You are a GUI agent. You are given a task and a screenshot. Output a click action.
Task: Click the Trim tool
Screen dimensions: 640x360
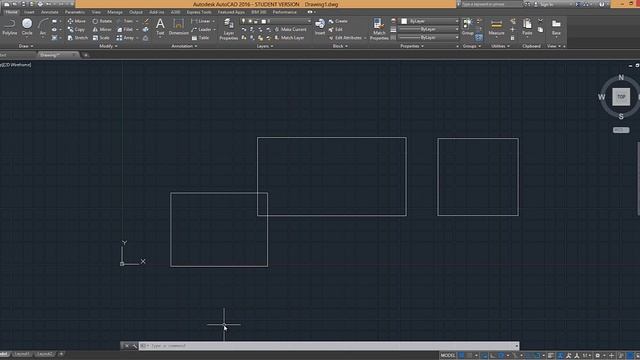(125, 21)
